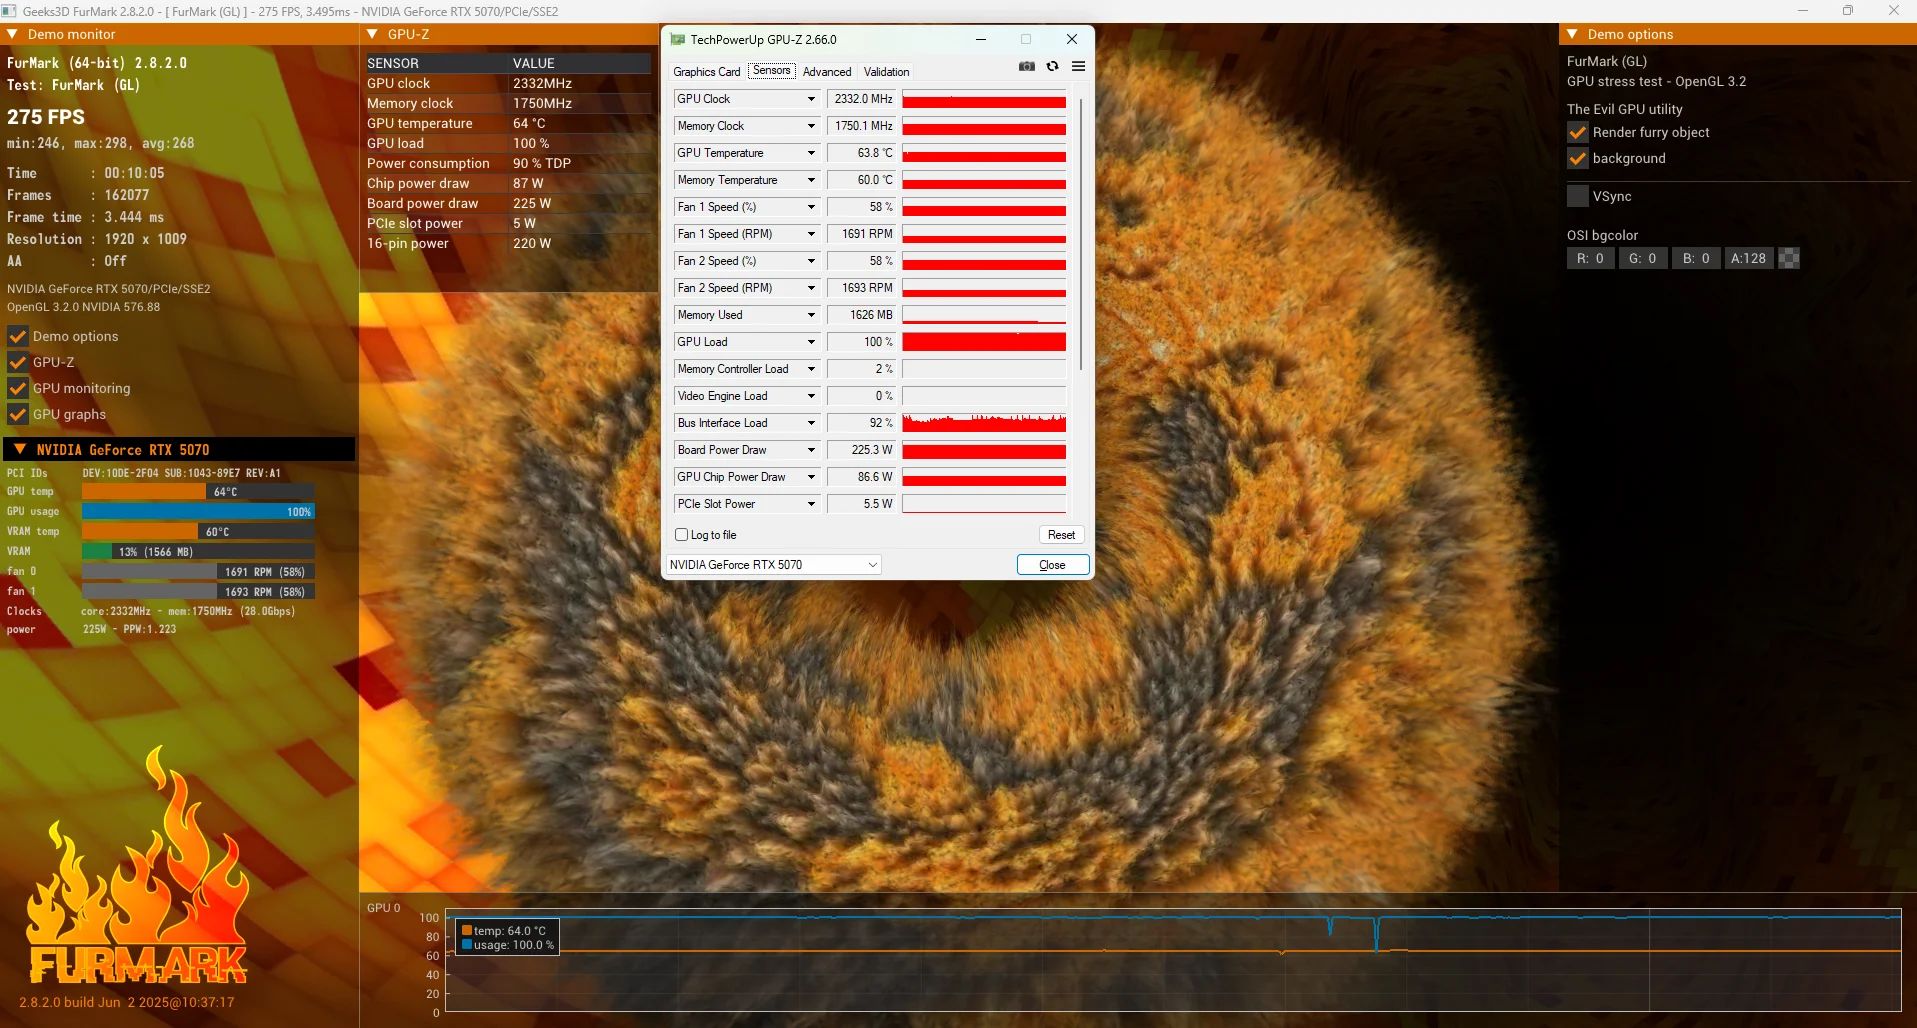
Task: Open the Fan 1 Speed (RPM) dropdown
Action: point(811,234)
